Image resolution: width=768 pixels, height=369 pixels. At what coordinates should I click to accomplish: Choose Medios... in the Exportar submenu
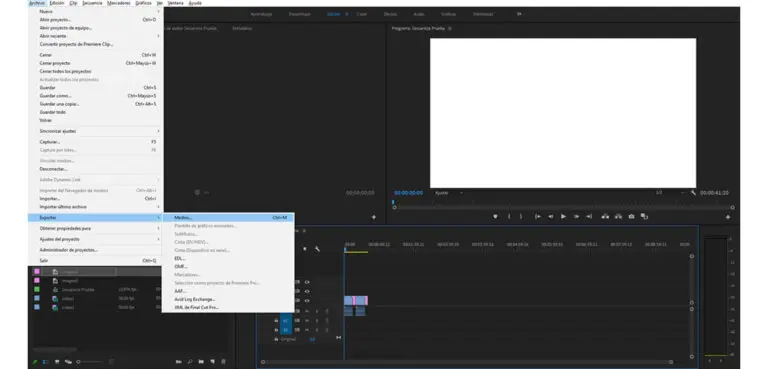(x=228, y=218)
